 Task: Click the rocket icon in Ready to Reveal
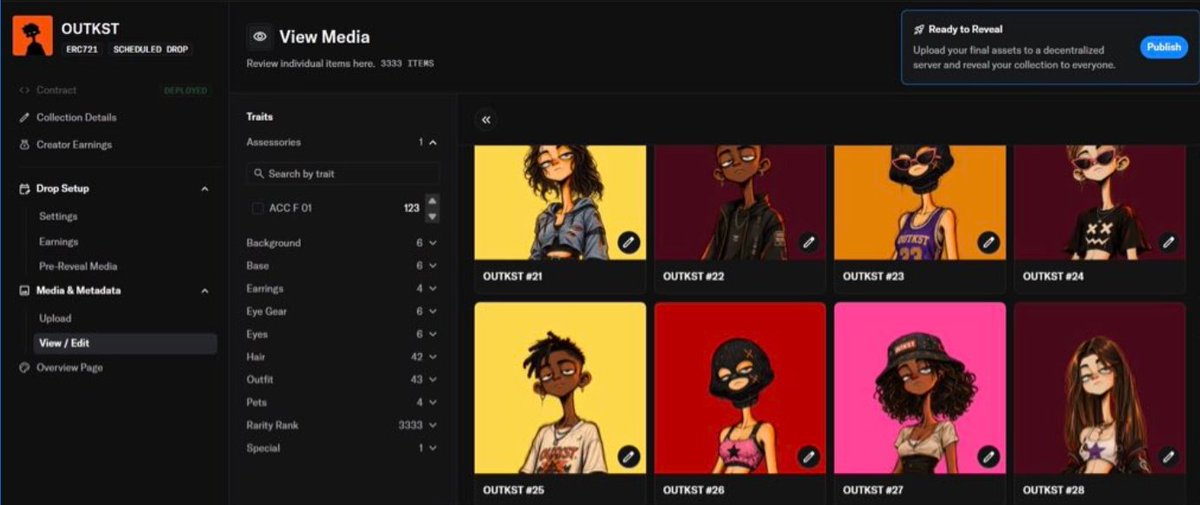919,30
